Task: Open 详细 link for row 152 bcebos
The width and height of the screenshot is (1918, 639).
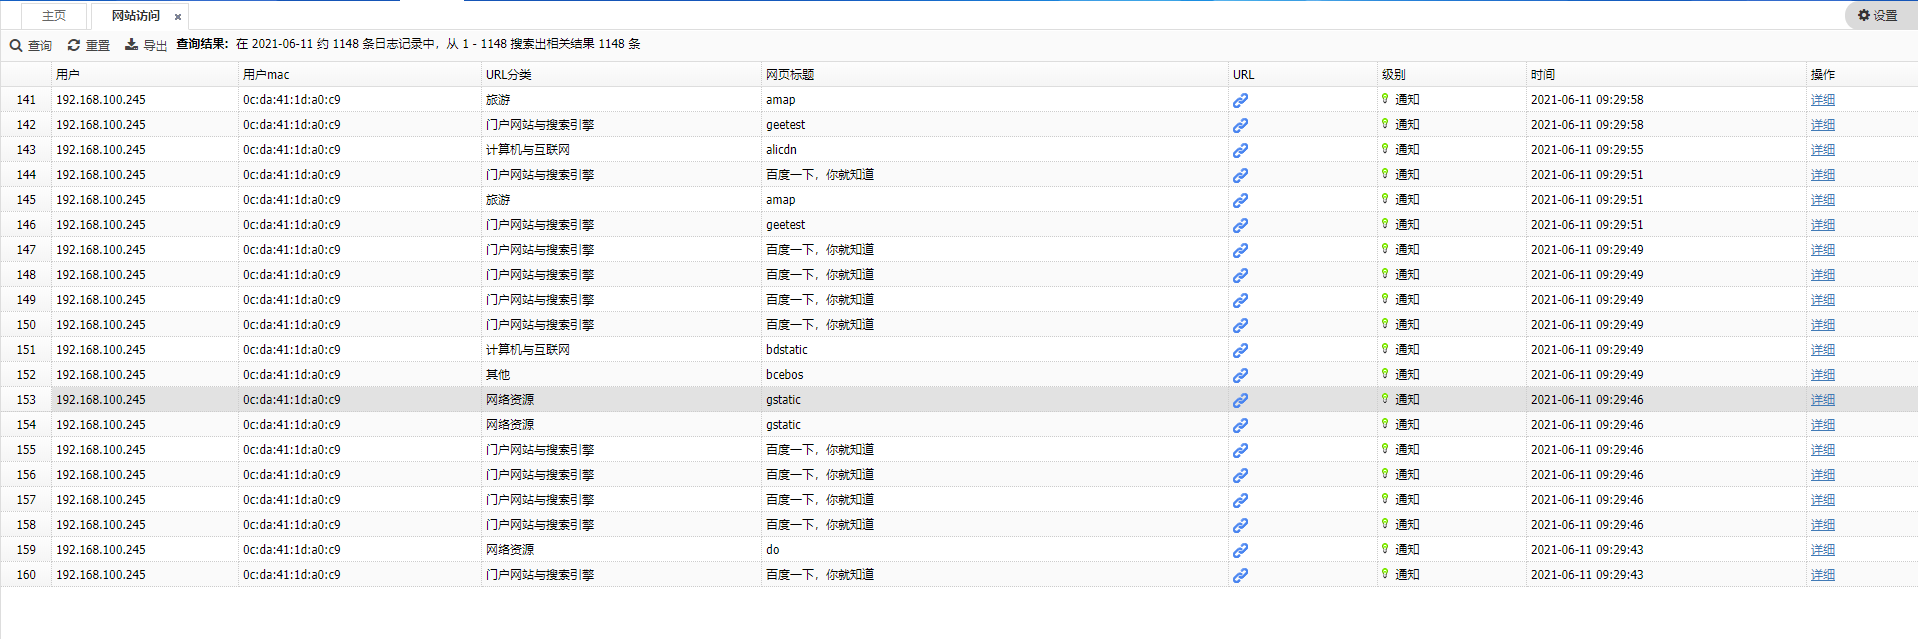Action: coord(1822,375)
